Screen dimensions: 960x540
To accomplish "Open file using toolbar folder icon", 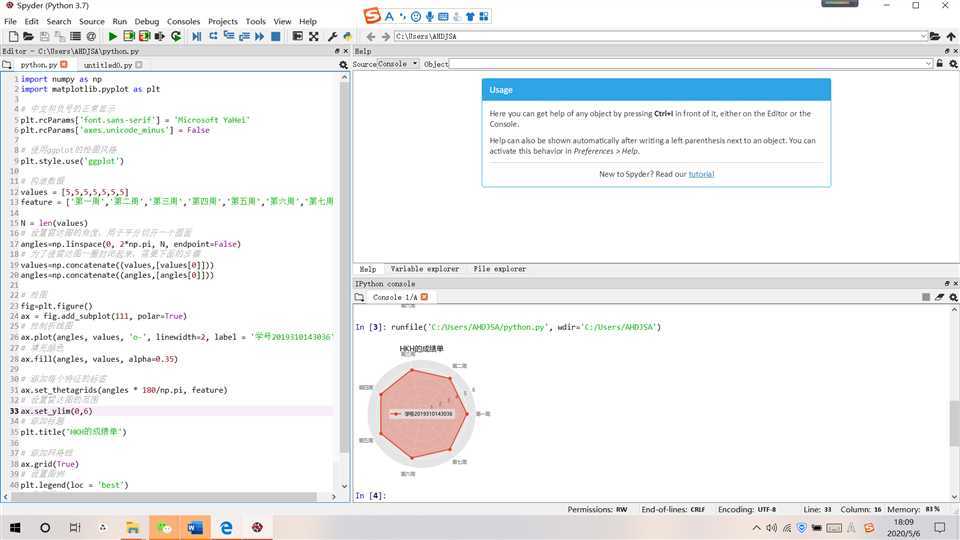I will tap(28, 37).
